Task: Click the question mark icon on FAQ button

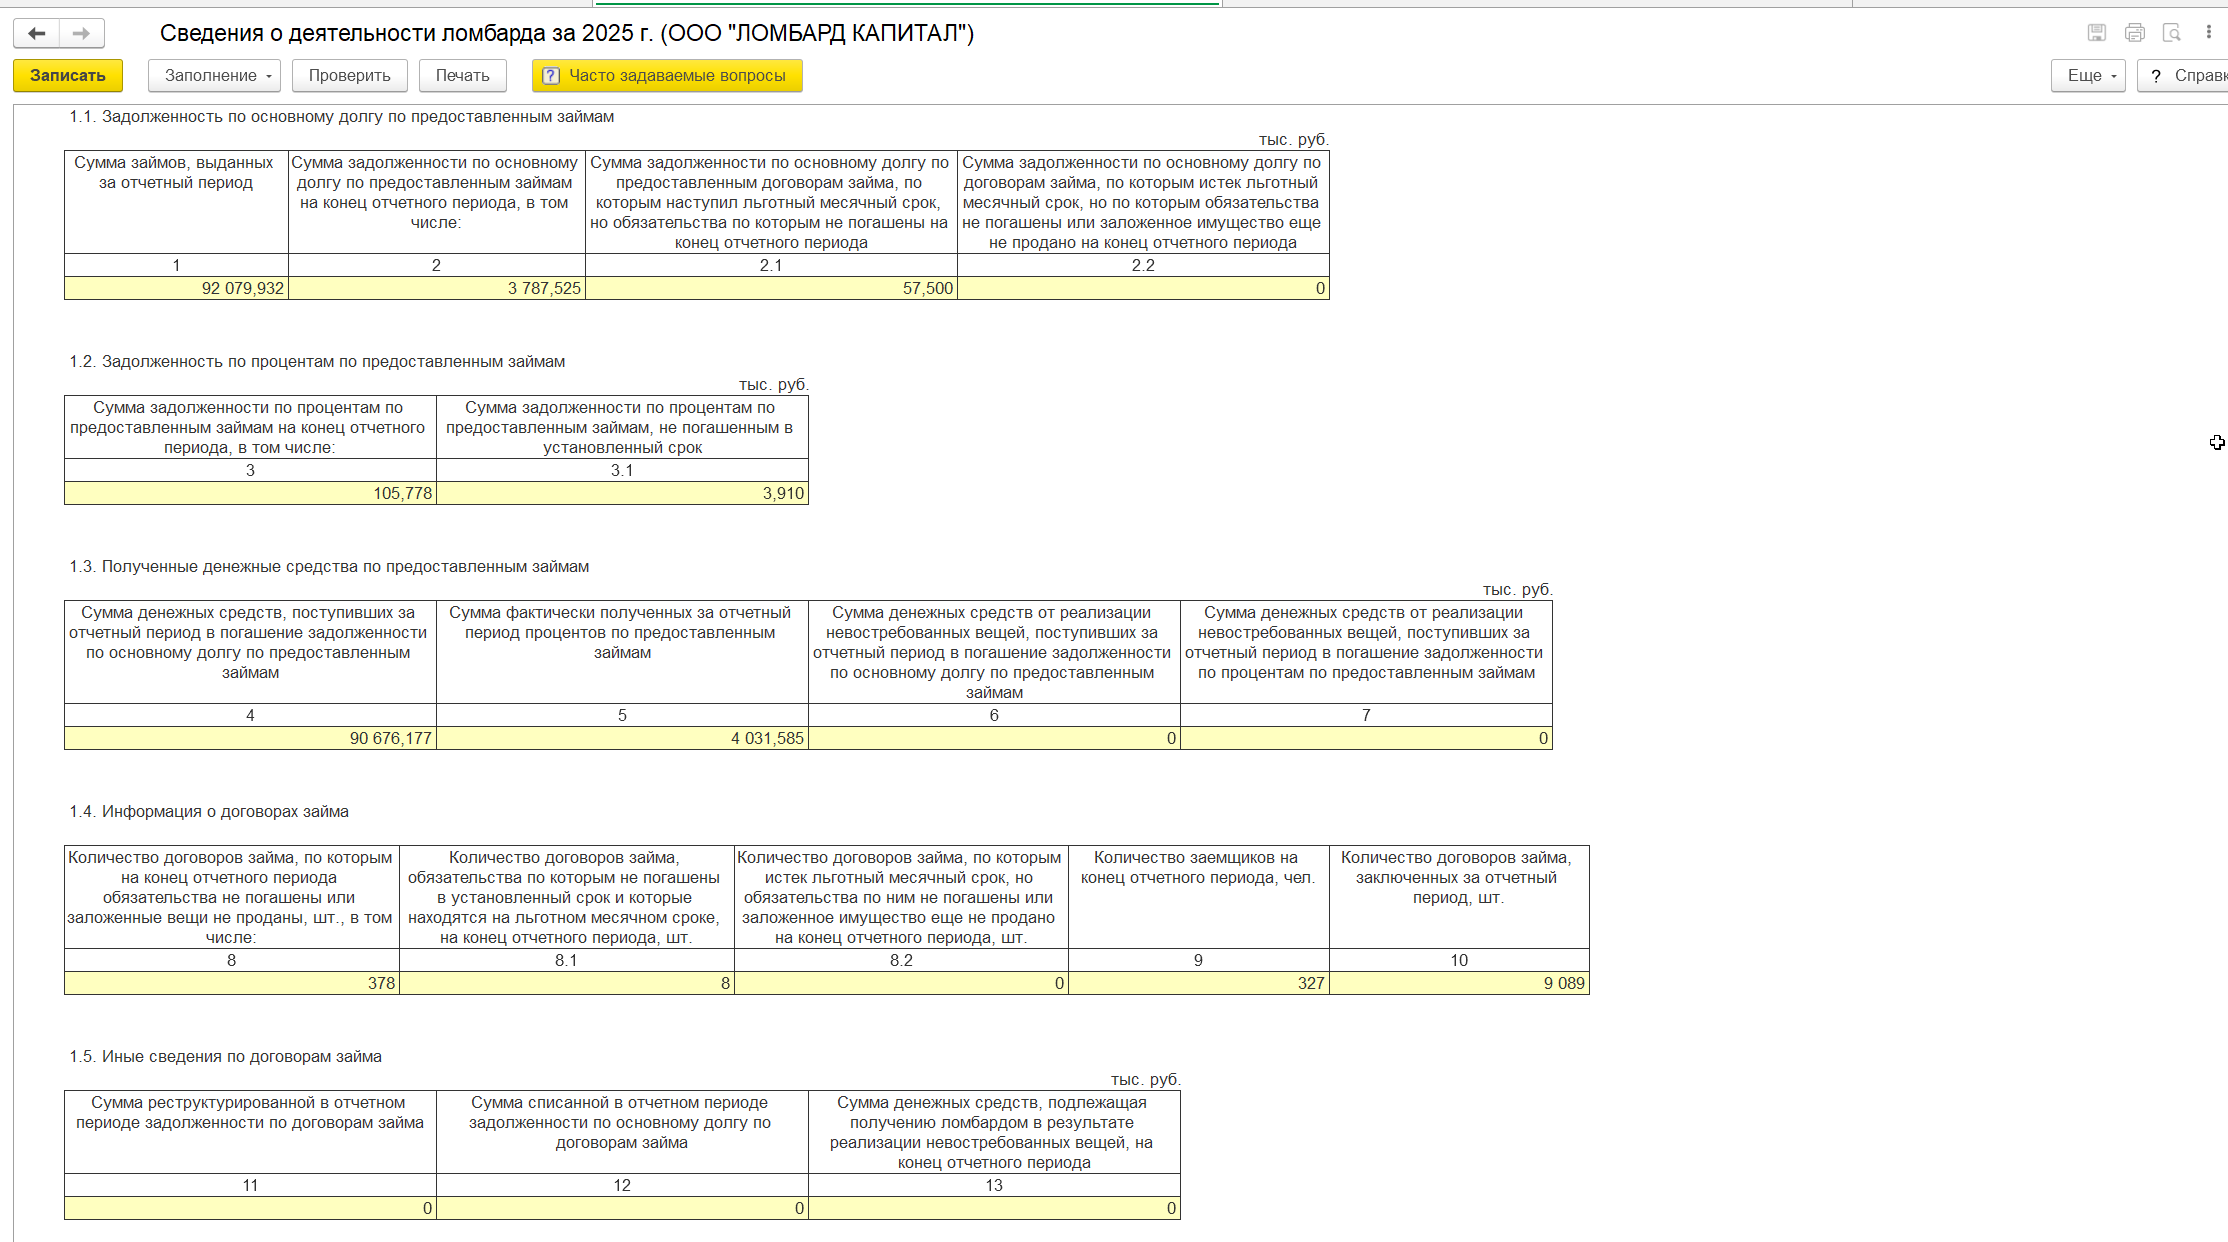Action: (x=550, y=76)
